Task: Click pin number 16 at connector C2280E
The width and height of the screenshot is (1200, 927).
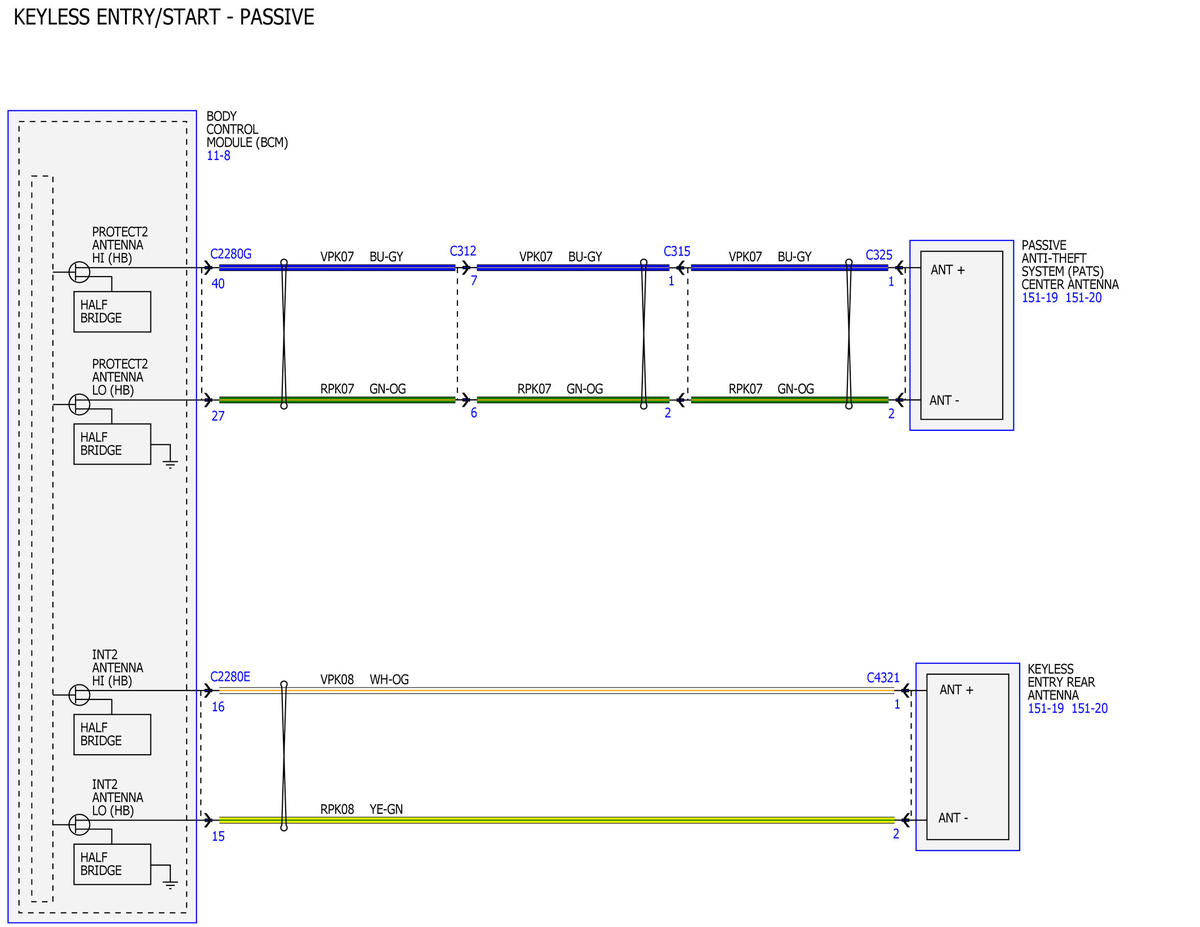Action: pyautogui.click(x=219, y=707)
